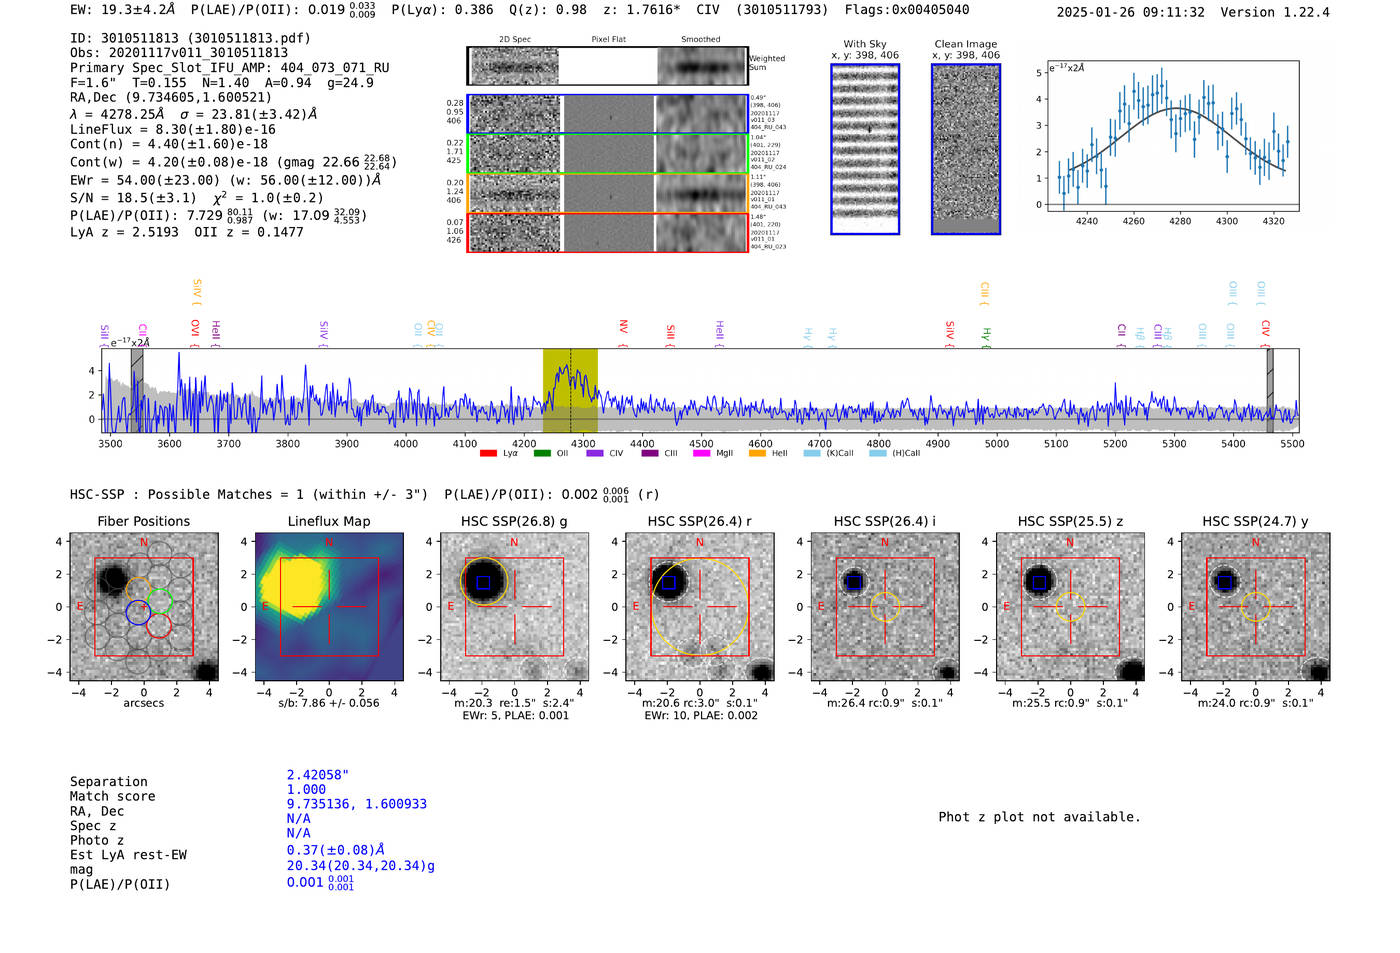Select the red-bordered fiber spectrum row
The height and width of the screenshot is (953, 1400).
tap(608, 232)
